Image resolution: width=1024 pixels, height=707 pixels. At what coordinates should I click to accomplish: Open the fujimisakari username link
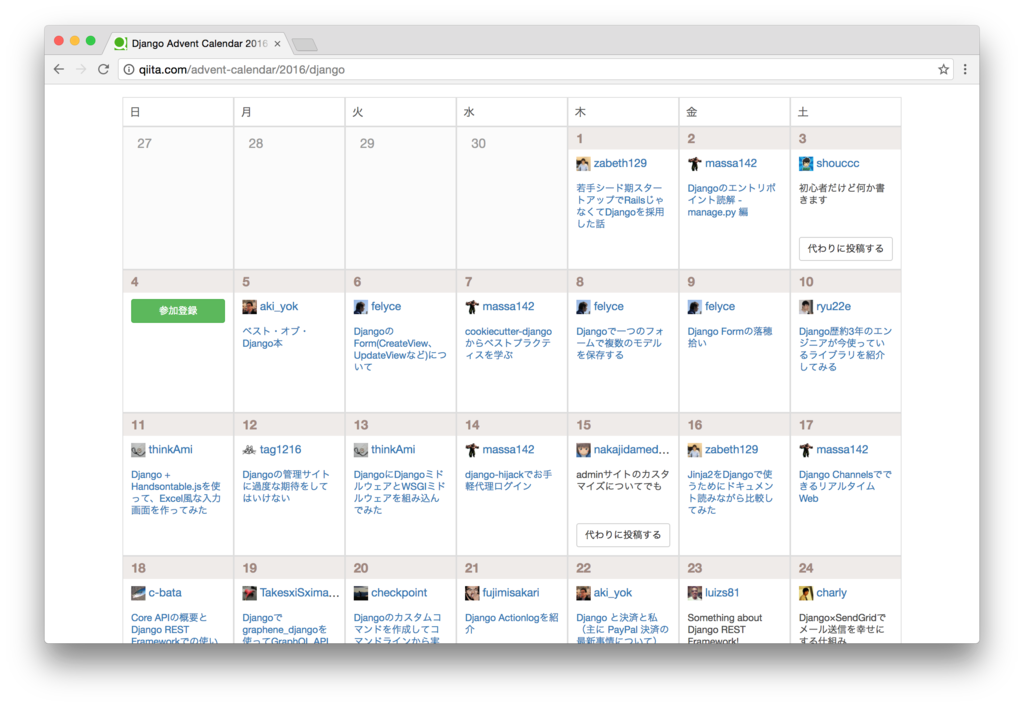pos(511,593)
